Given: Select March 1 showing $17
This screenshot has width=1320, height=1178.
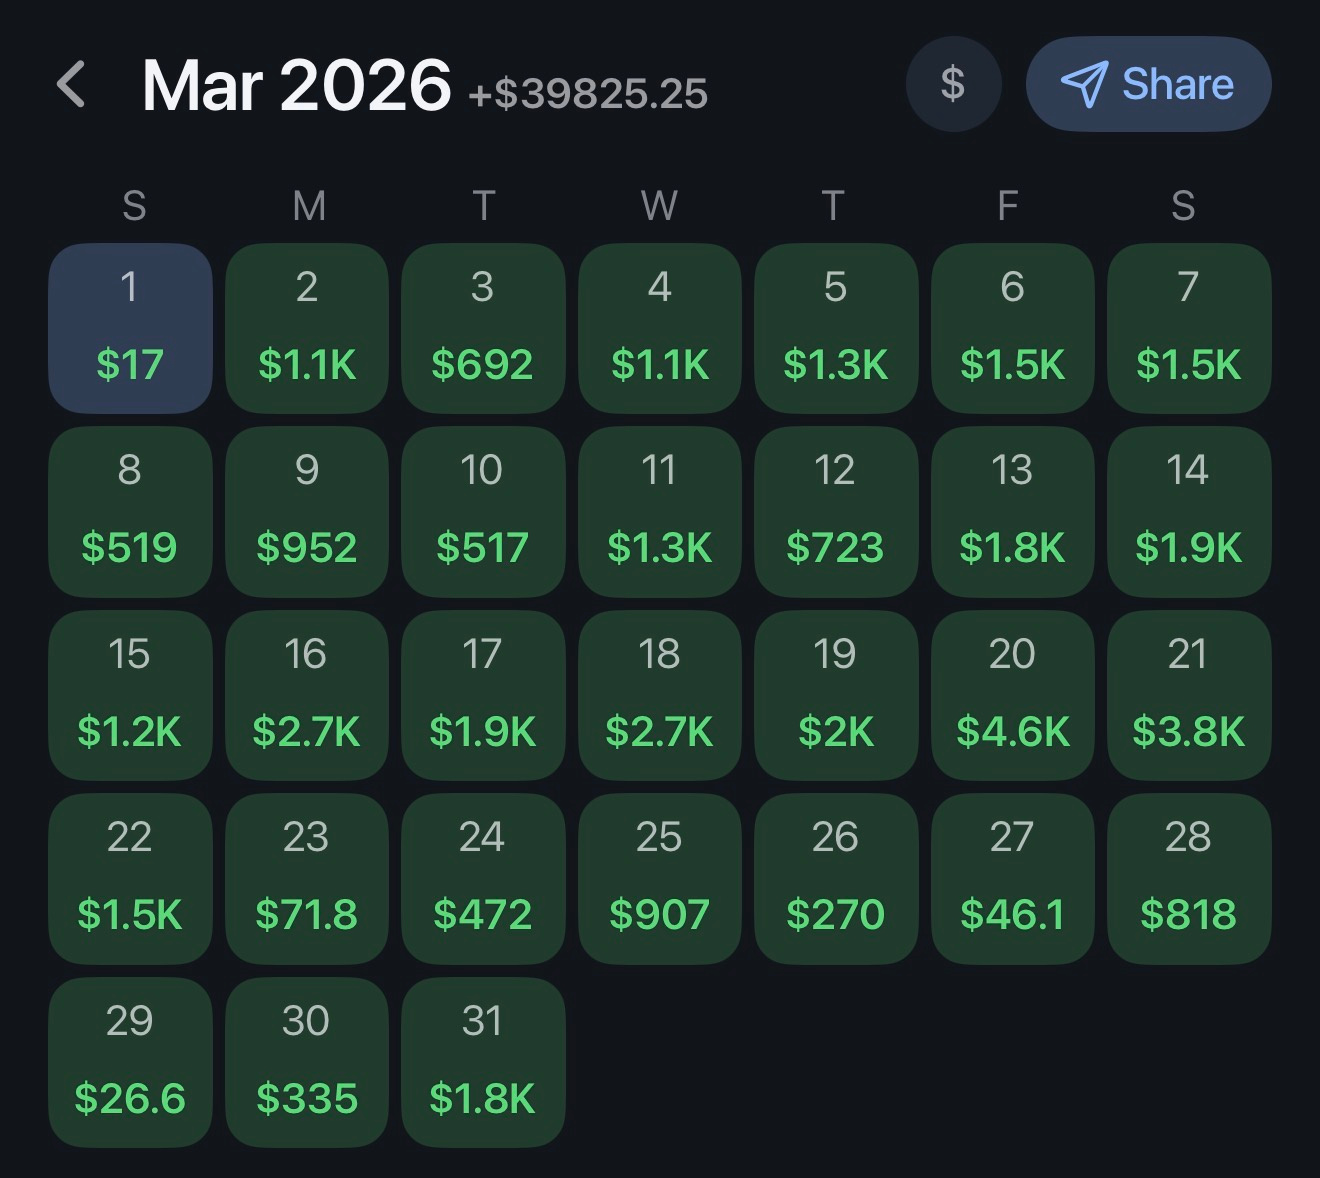Looking at the screenshot, I should tap(130, 328).
